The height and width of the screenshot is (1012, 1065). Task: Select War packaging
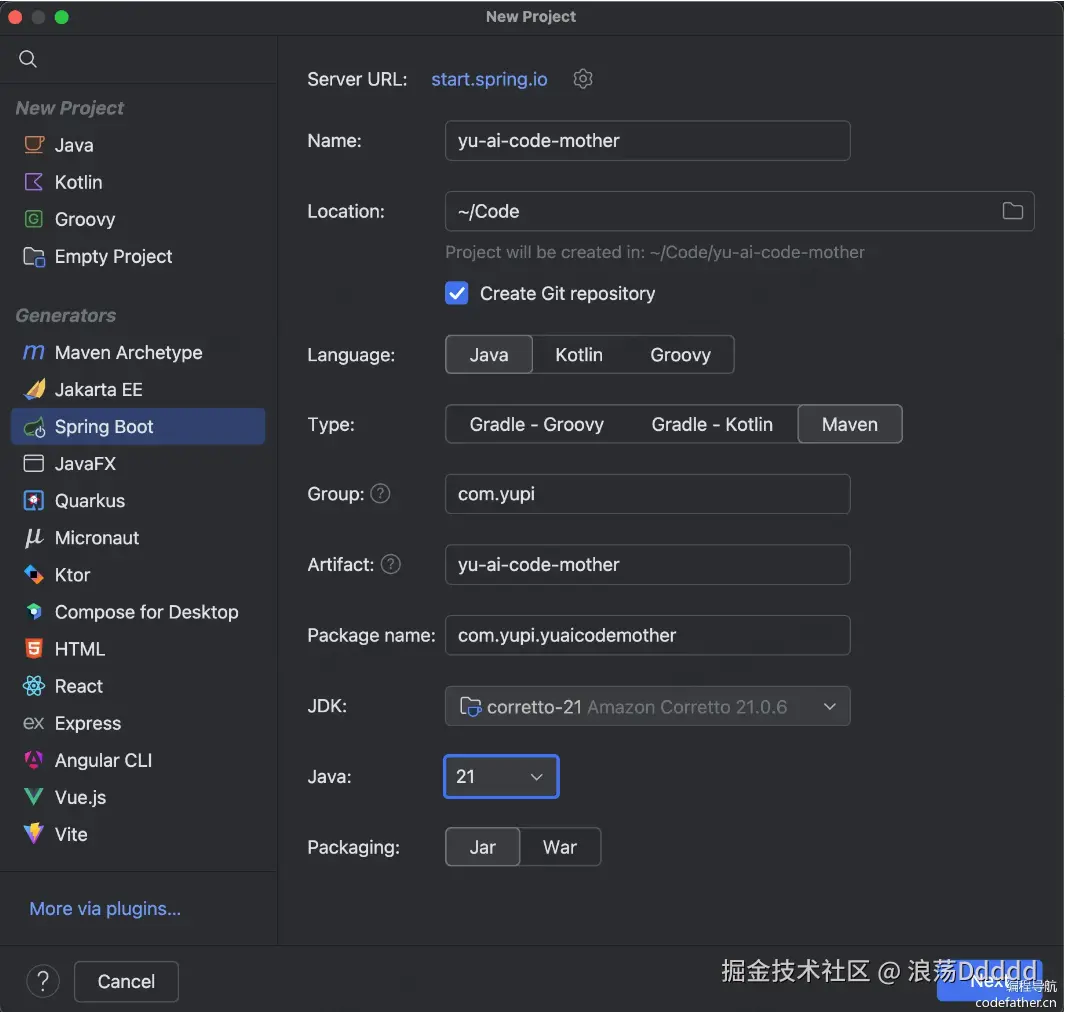click(x=560, y=847)
